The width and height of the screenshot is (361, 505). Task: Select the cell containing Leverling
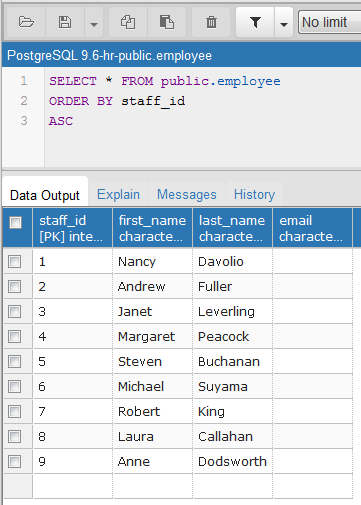(232, 311)
